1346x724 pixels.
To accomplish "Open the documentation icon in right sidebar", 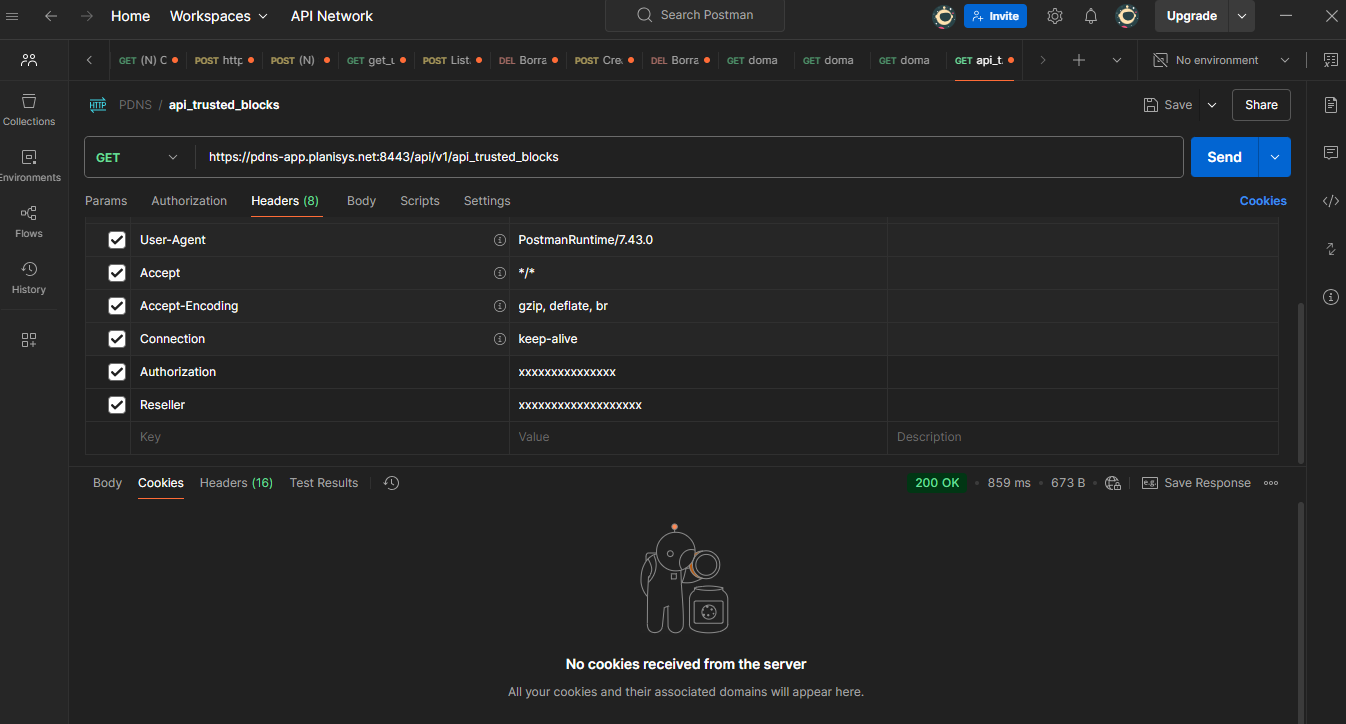I will point(1330,105).
